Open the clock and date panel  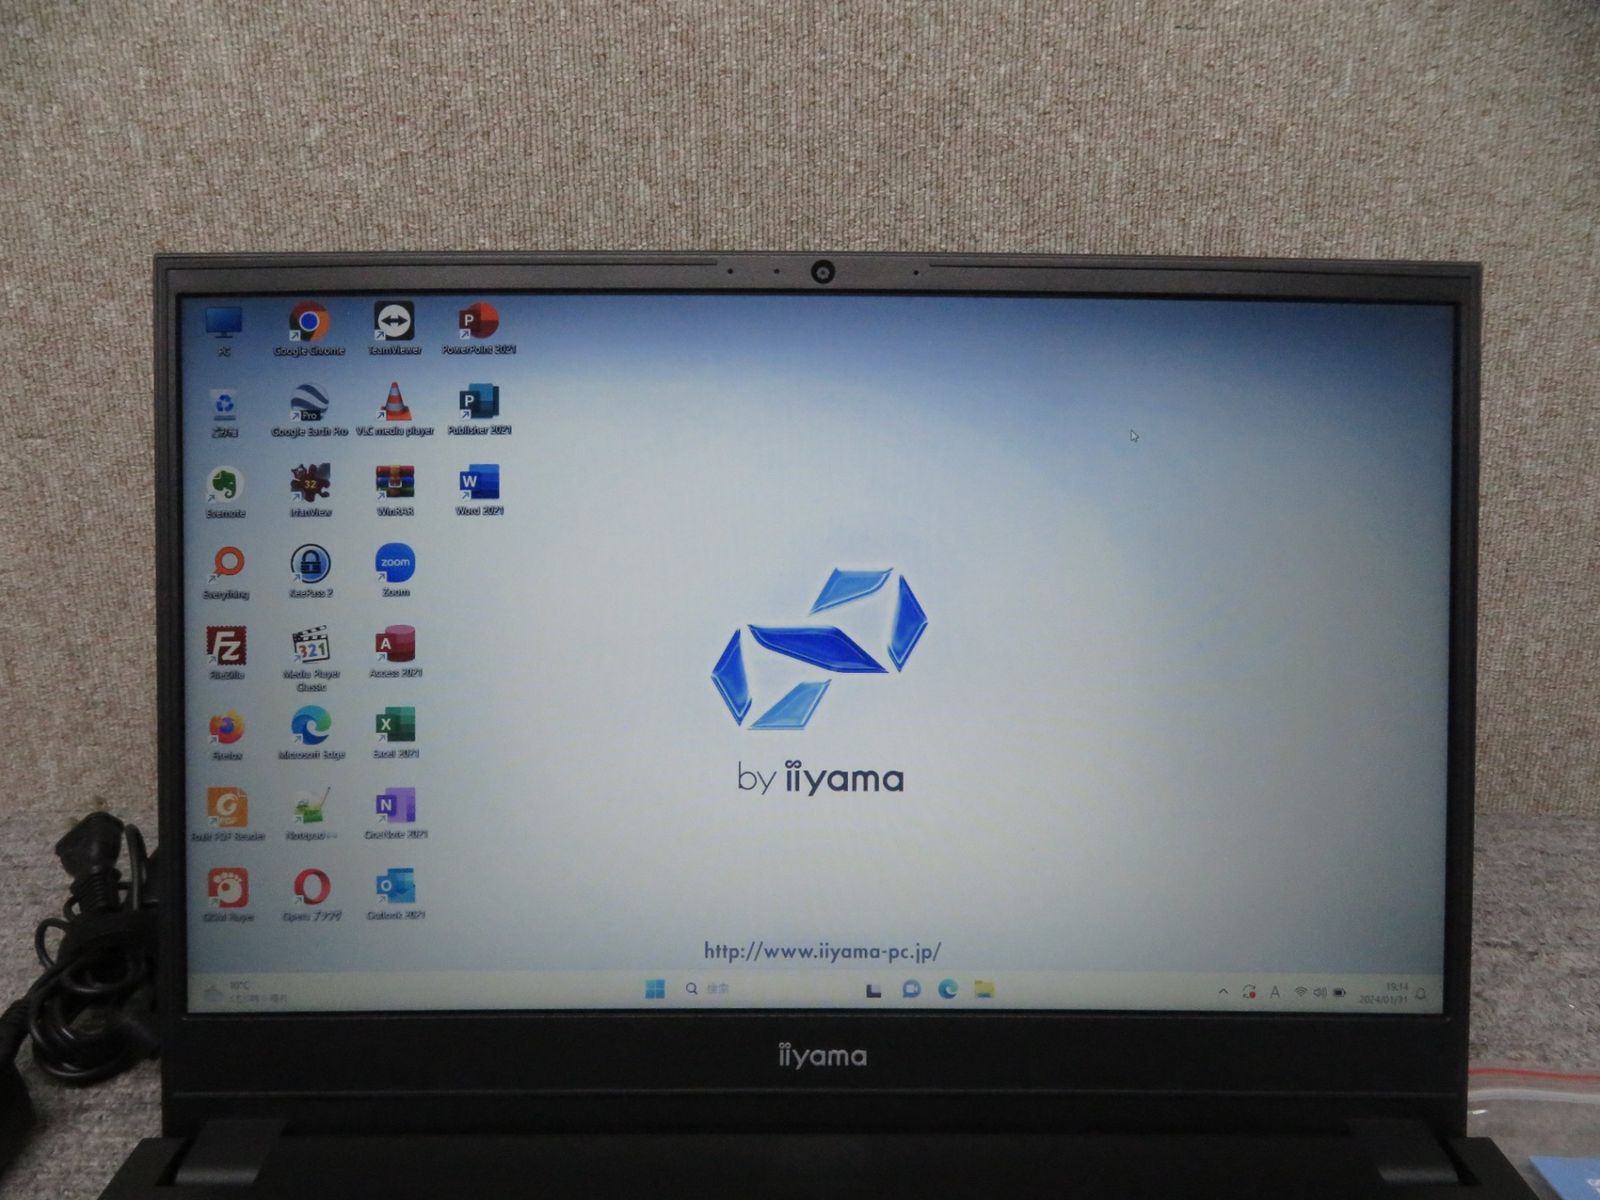(1383, 993)
